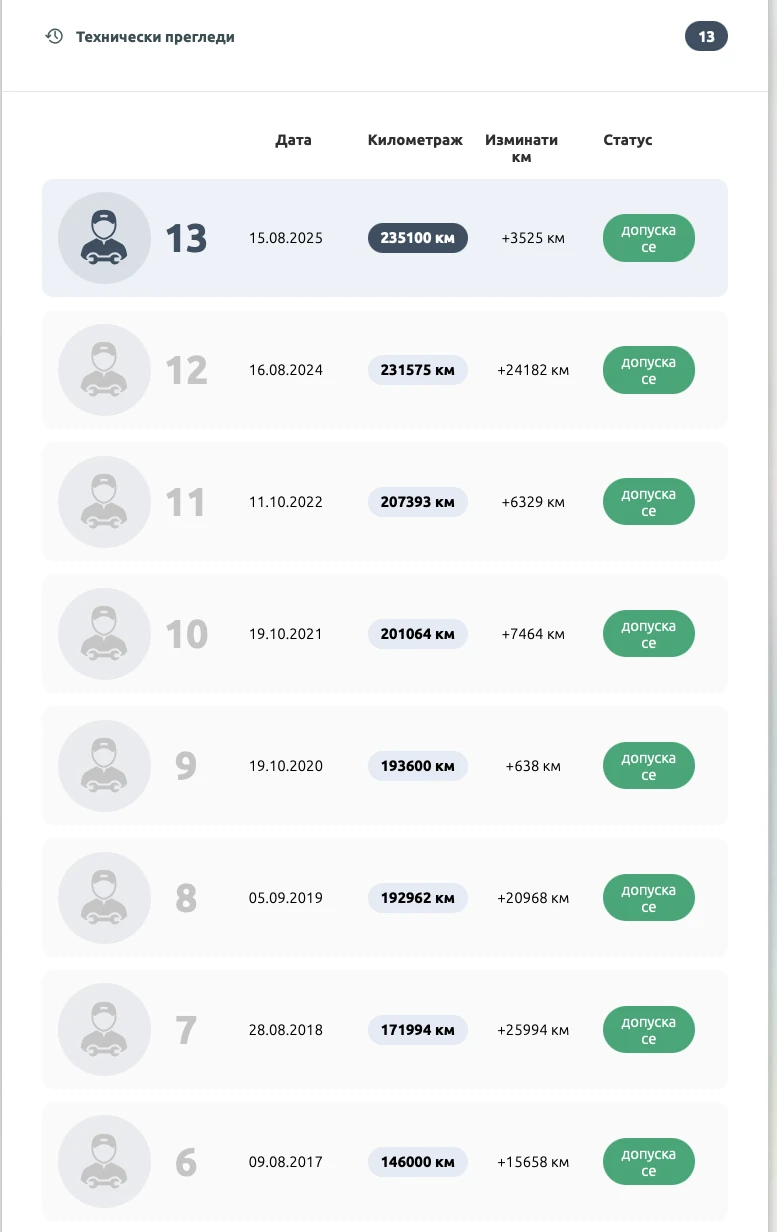Select the mechanic avatar for inspection 13

(x=105, y=238)
